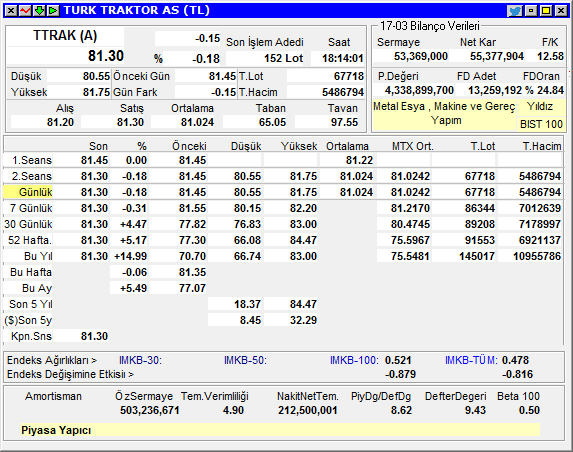
Task: Click the Düşük value 80.55 in summary
Action: (96, 76)
